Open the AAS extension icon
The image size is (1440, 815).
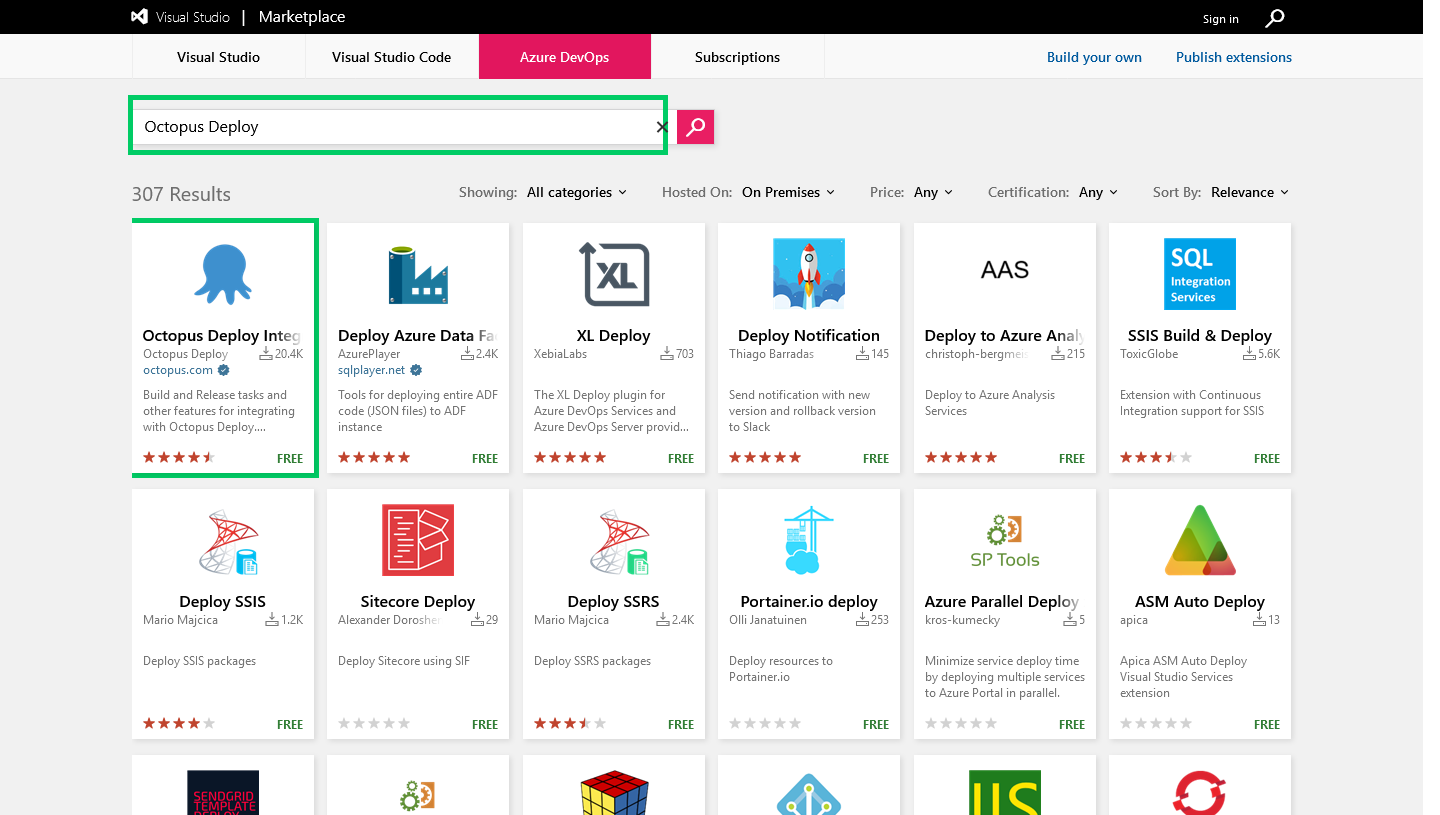pyautogui.click(x=1005, y=270)
